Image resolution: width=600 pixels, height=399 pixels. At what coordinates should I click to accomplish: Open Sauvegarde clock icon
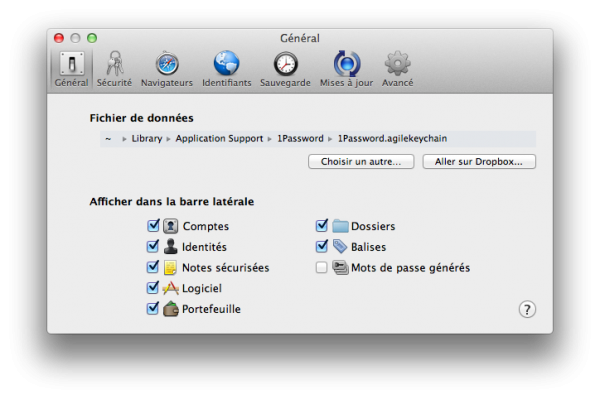285,64
